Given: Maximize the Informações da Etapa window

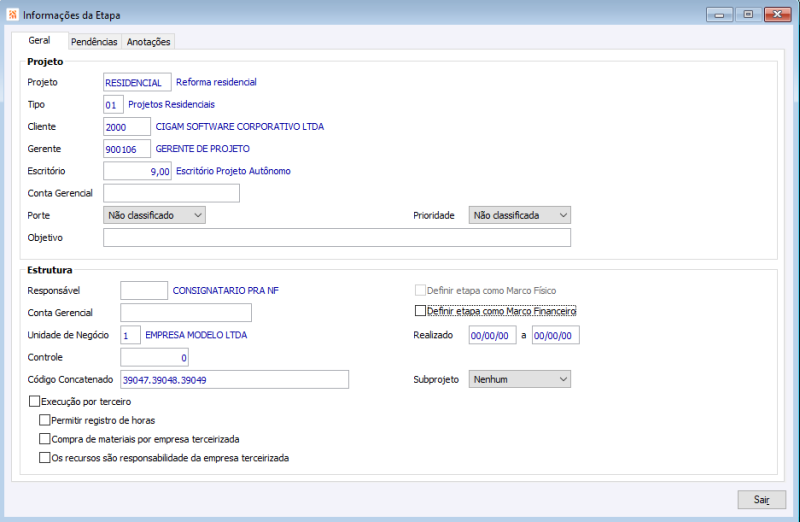Looking at the screenshot, I should pyautogui.click(x=748, y=15).
